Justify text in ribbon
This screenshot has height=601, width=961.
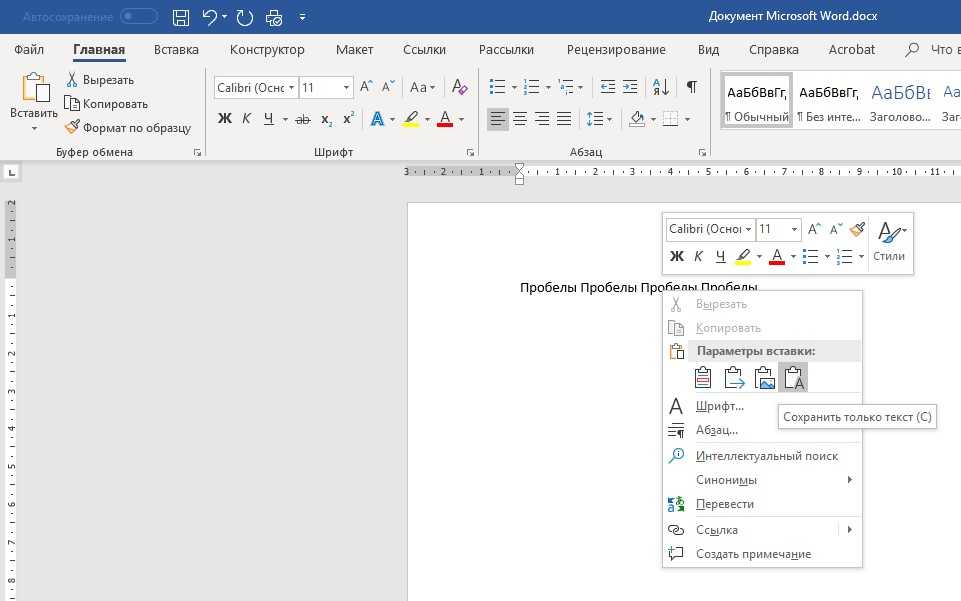[564, 119]
